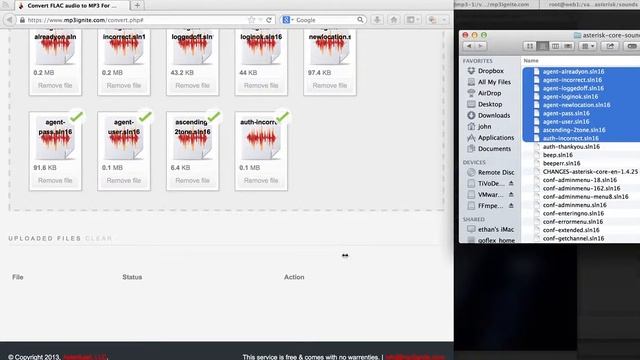Remove file ascending-2tone.sln16 from upload queue

click(x=192, y=180)
